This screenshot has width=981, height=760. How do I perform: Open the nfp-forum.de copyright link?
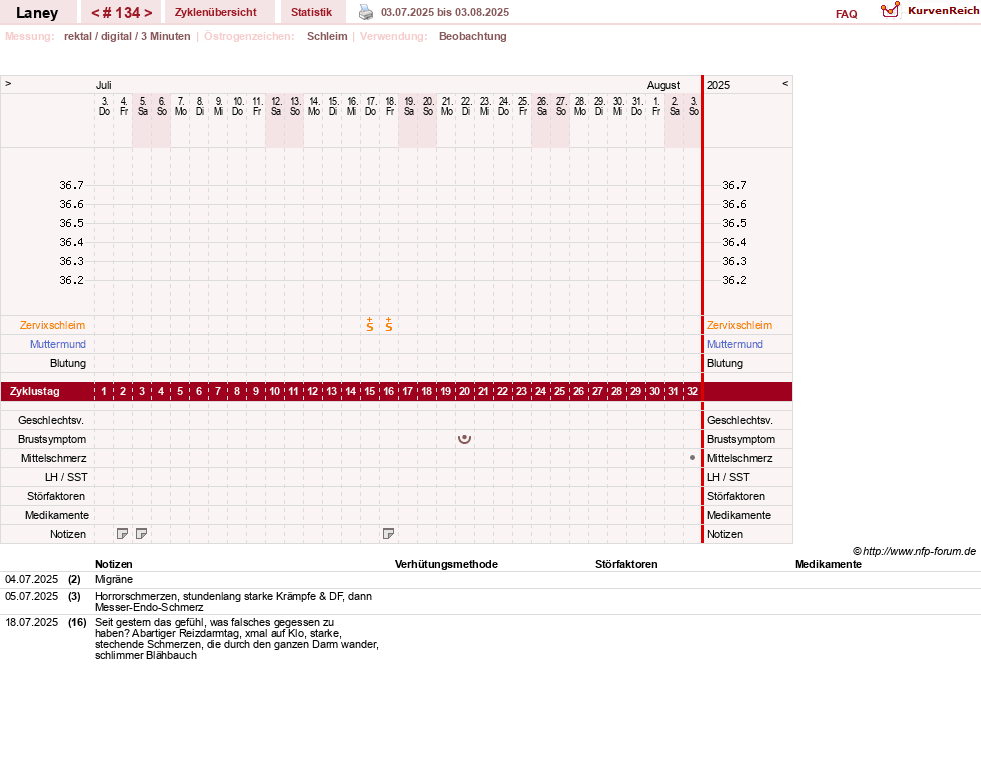coord(914,551)
